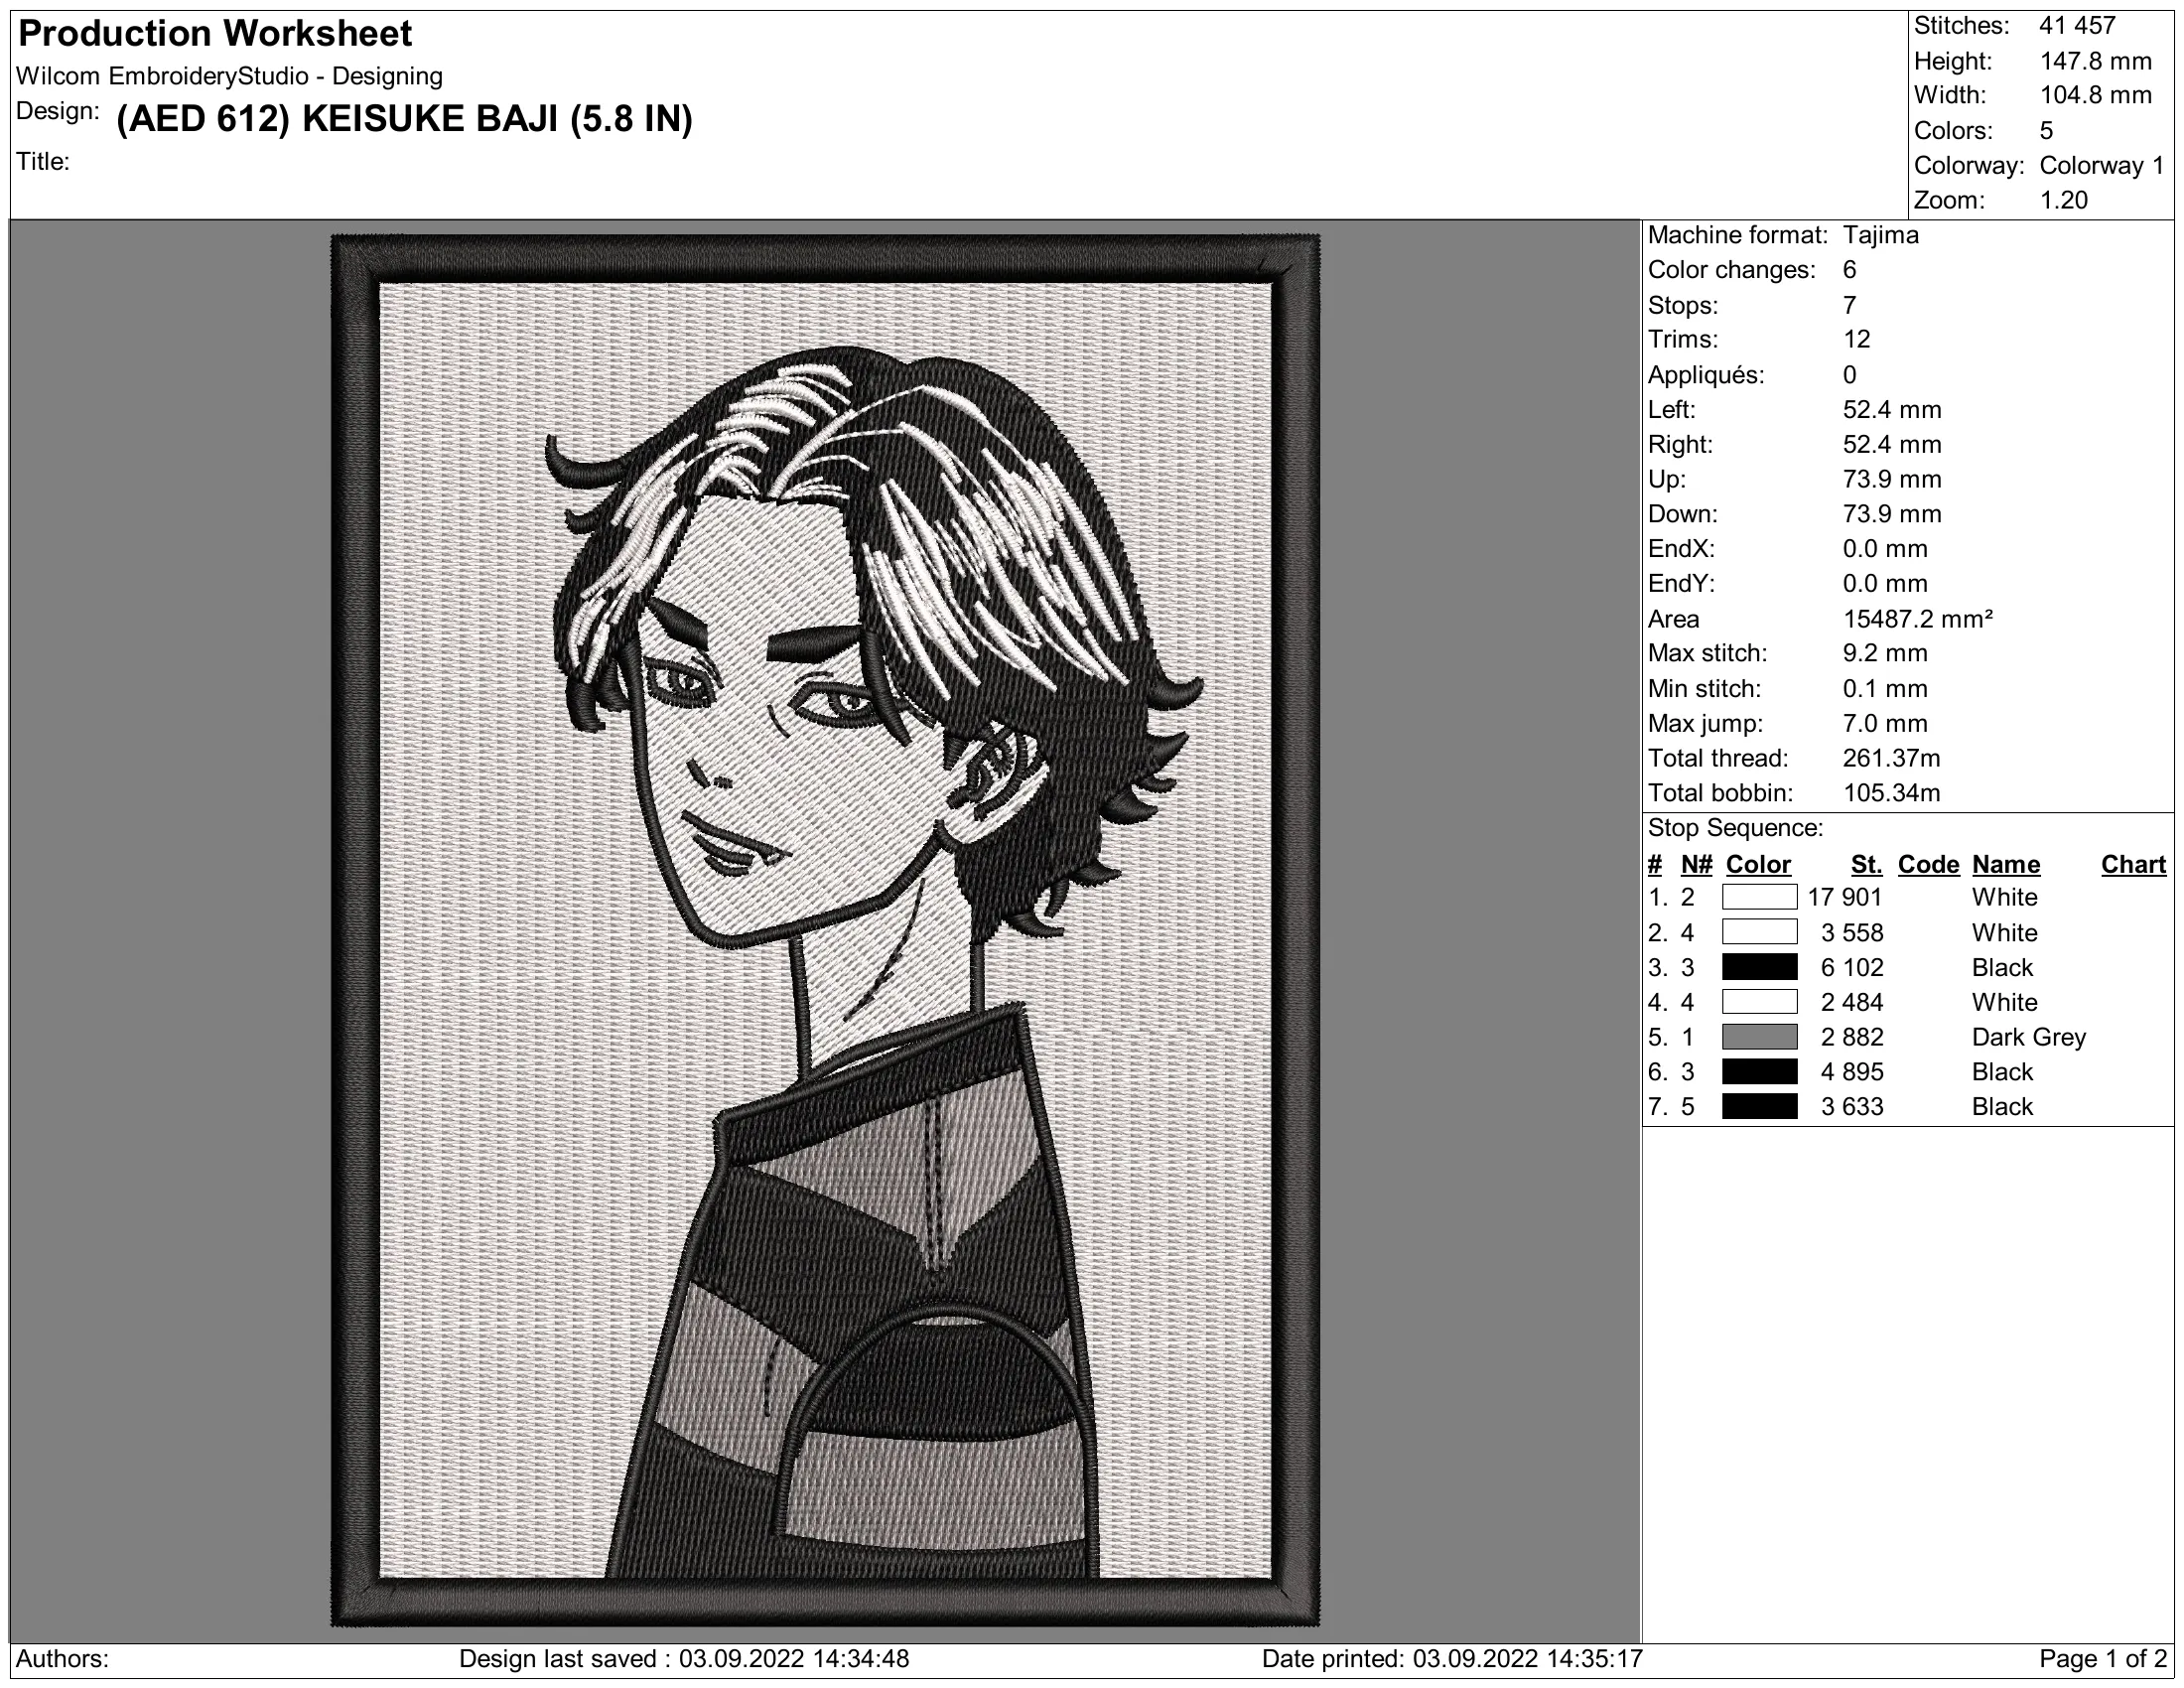Click the 'Title:' label
This screenshot has height=1688, width=2184.
[43, 161]
